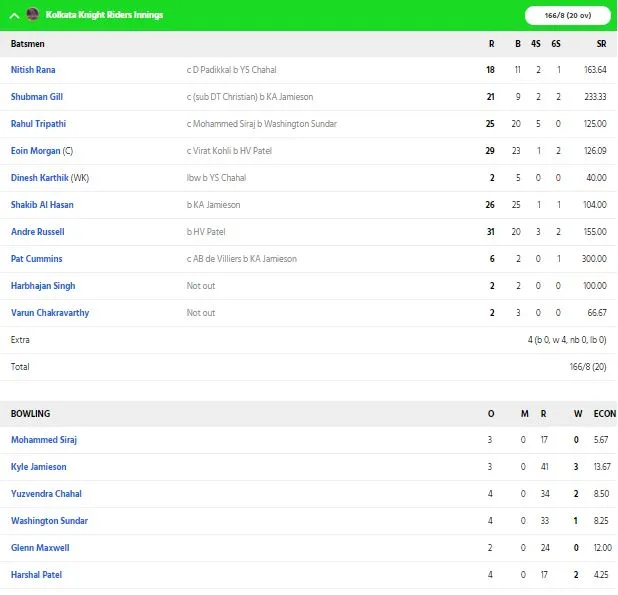This screenshot has width=618, height=595.
Task: Open bowler Washington Sundar's profile
Action: pyautogui.click(x=49, y=521)
